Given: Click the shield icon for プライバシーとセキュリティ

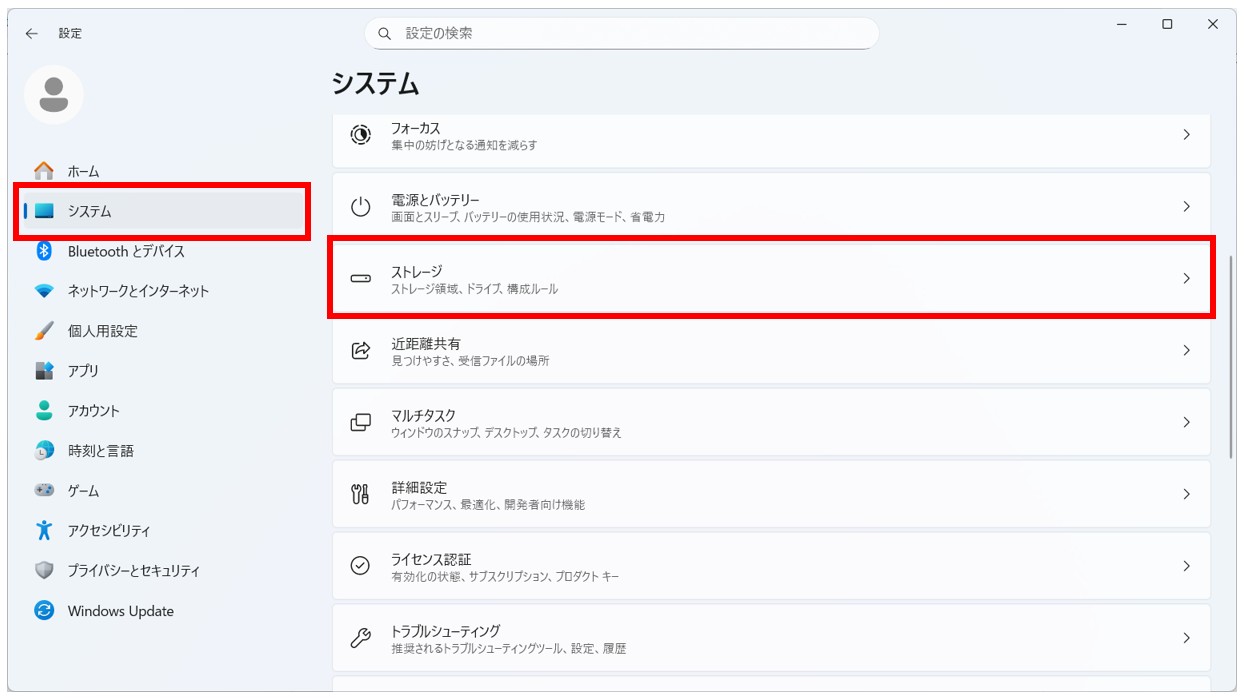Looking at the screenshot, I should click(43, 571).
